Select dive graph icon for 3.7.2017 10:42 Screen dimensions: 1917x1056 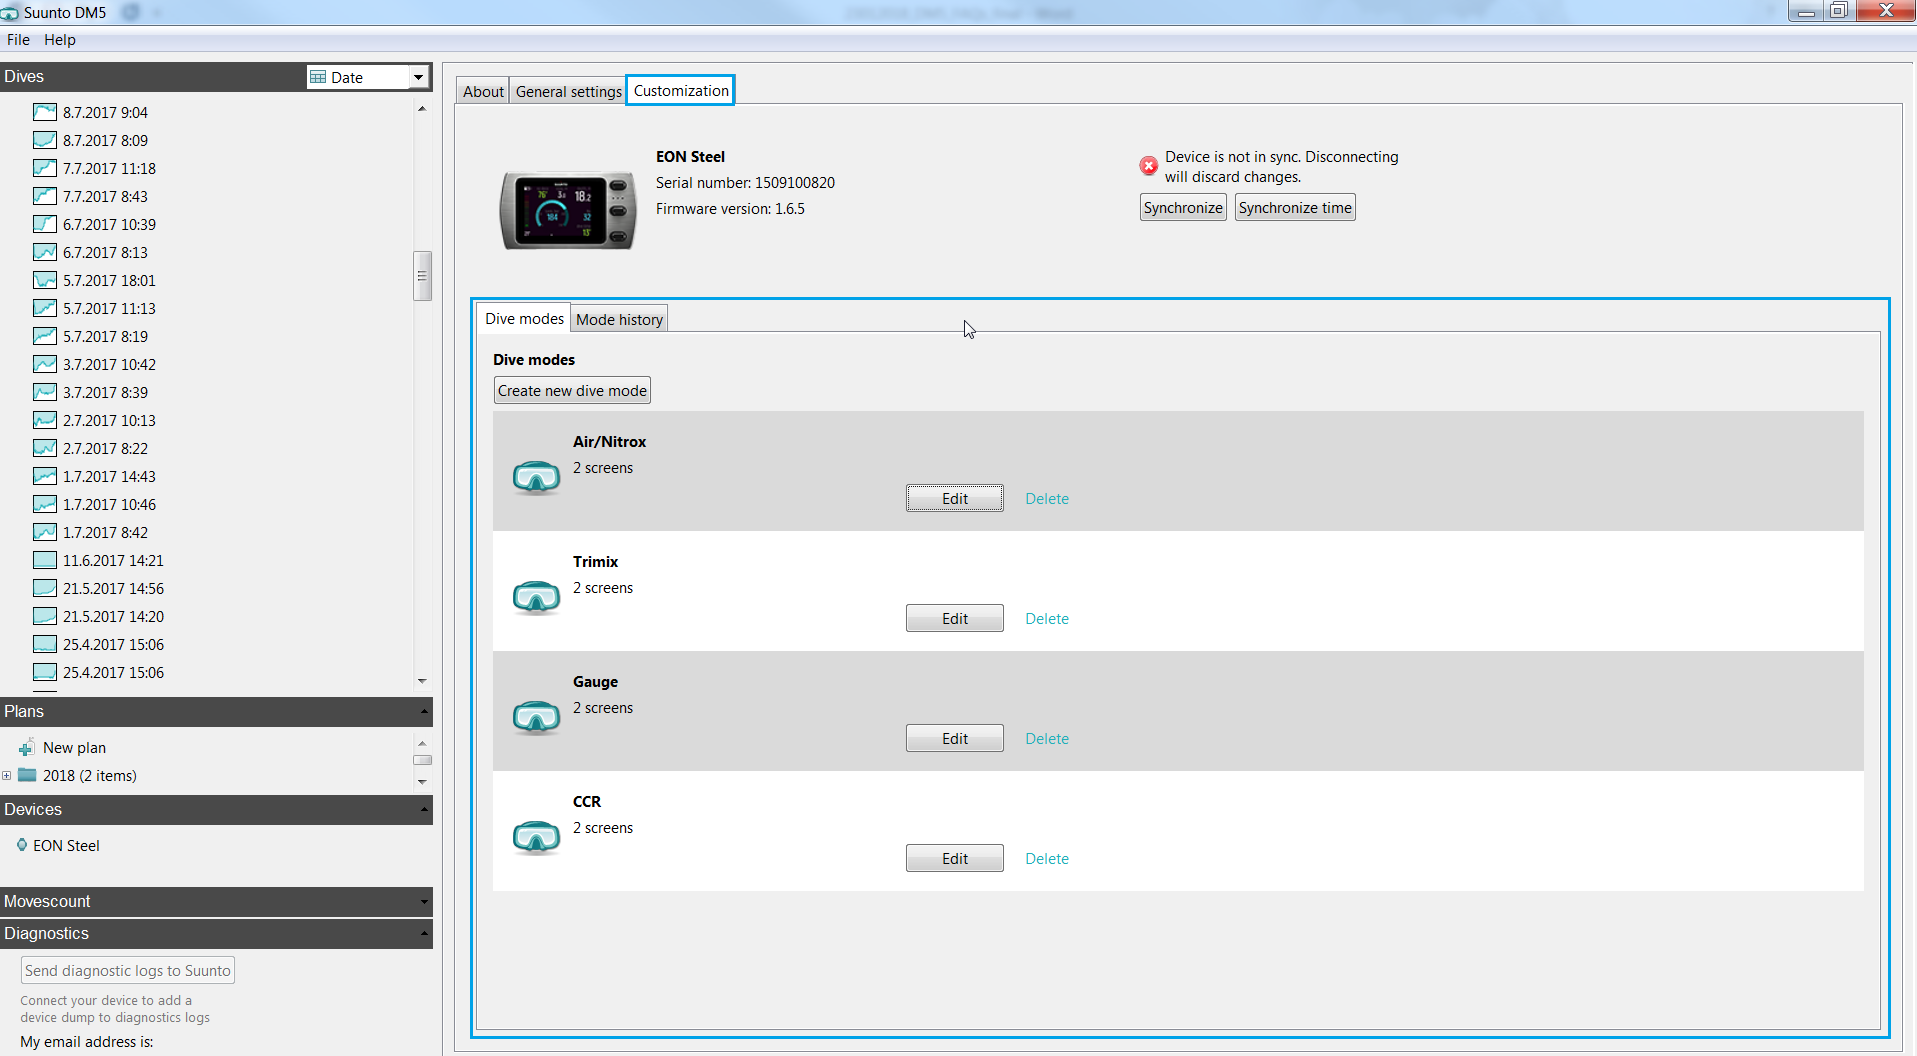pyautogui.click(x=45, y=364)
